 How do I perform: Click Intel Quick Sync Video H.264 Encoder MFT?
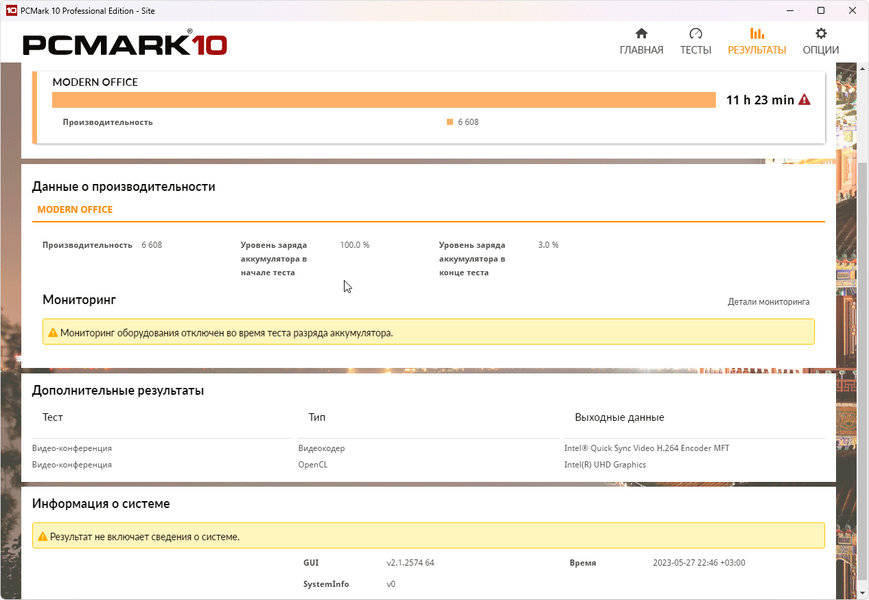(647, 448)
